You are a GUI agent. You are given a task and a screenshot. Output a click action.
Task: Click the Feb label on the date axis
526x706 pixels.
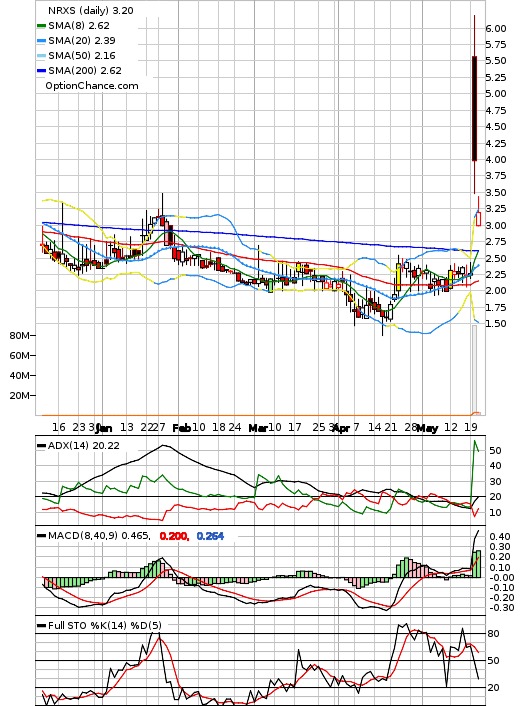pyautogui.click(x=181, y=428)
